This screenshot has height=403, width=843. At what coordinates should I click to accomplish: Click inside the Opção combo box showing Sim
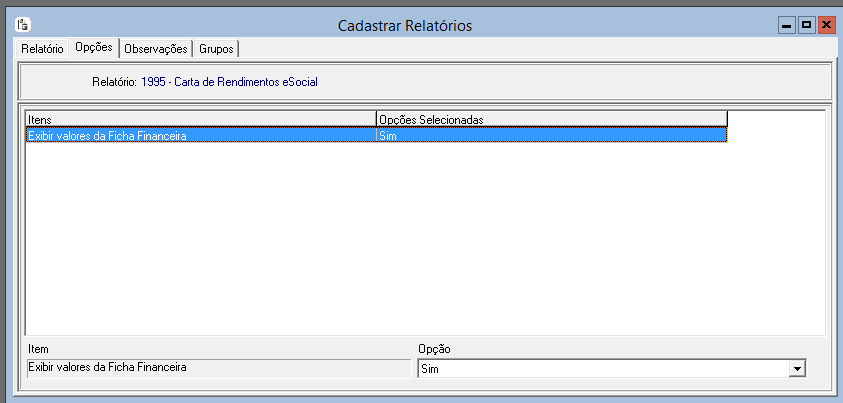coord(600,369)
